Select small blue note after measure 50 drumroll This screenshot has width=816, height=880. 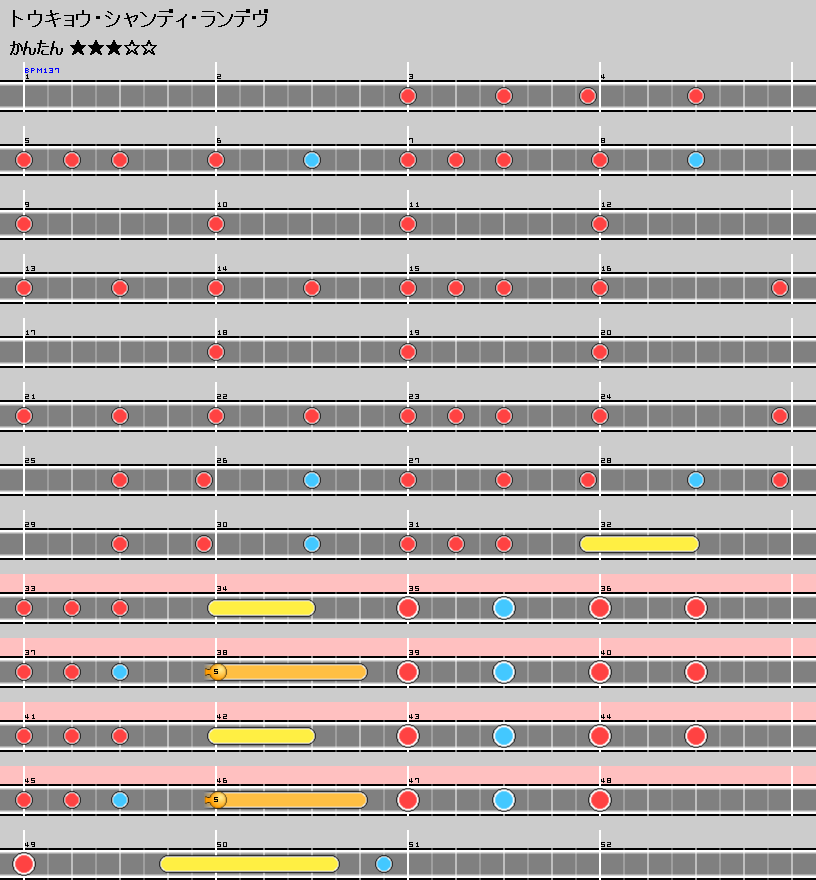pyautogui.click(x=384, y=864)
